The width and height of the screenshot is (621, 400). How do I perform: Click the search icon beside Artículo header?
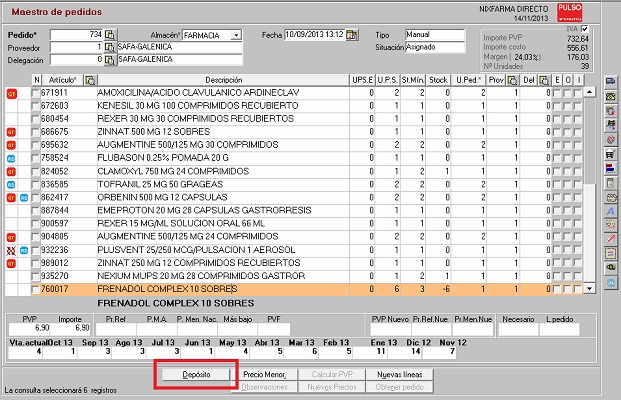[x=90, y=80]
